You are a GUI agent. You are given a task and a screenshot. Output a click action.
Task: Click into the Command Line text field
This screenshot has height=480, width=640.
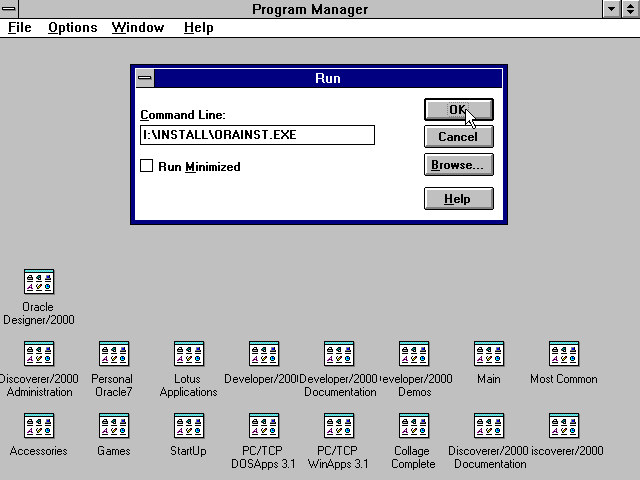257,135
